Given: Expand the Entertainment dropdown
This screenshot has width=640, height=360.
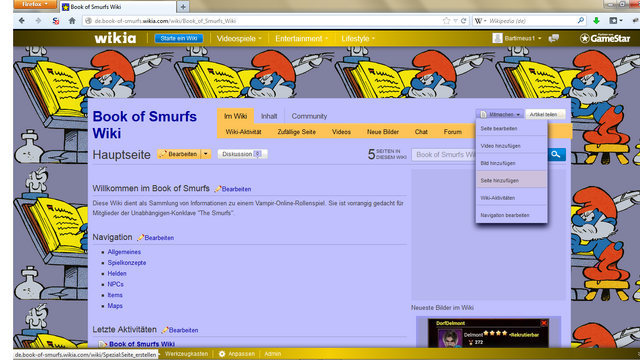Looking at the screenshot, I should (301, 39).
